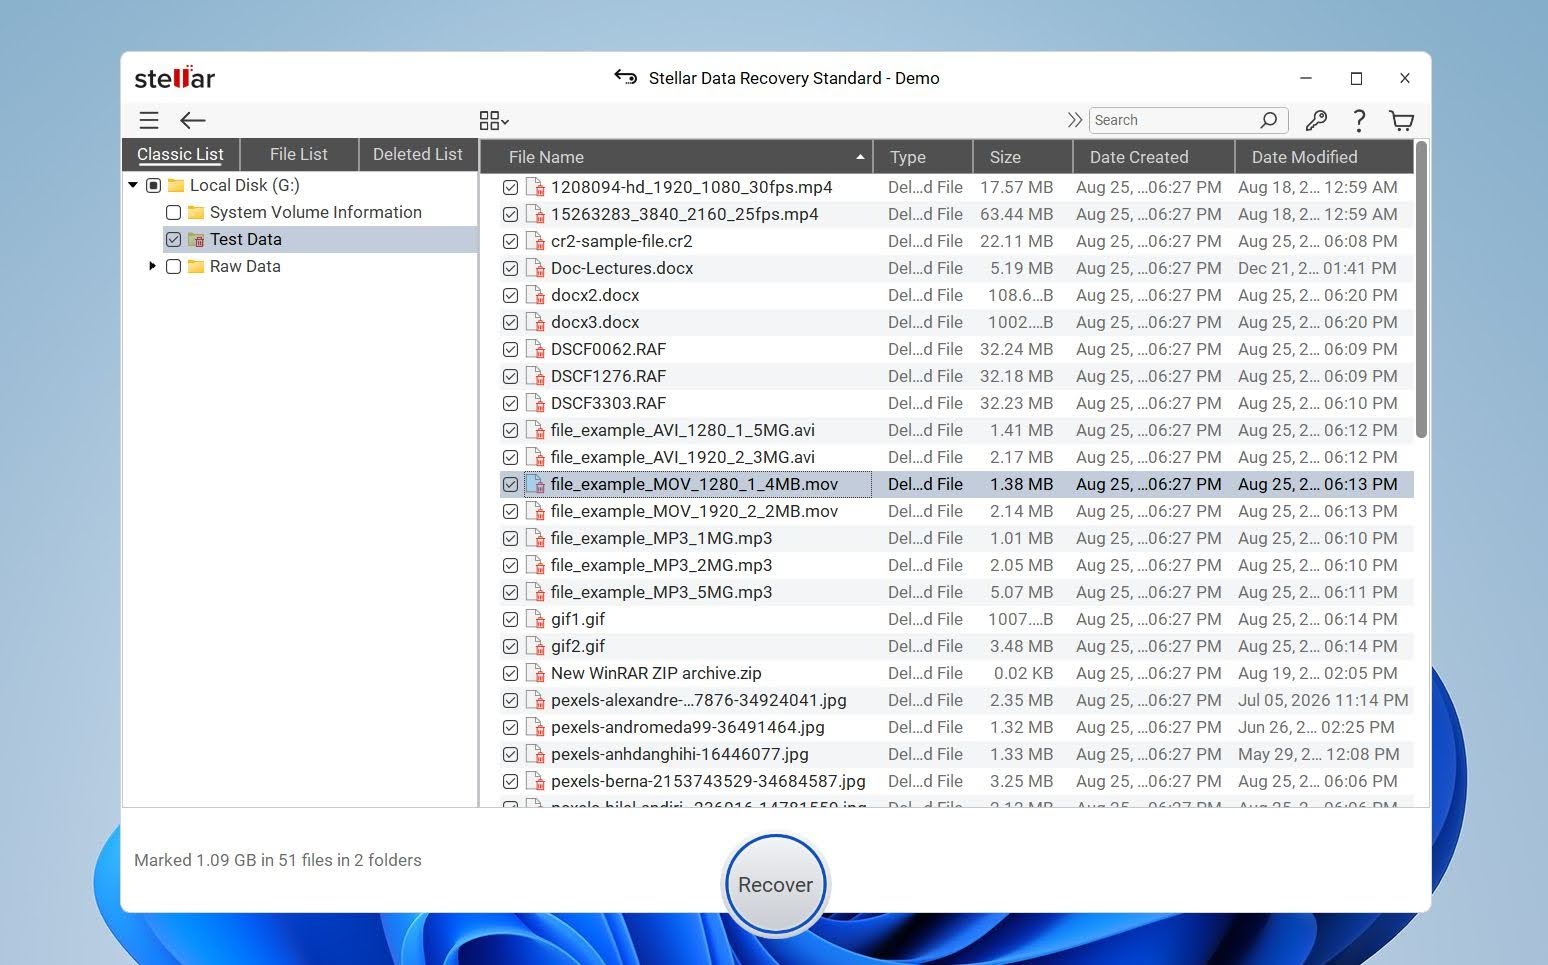Switch to Classic List tab

coord(180,154)
